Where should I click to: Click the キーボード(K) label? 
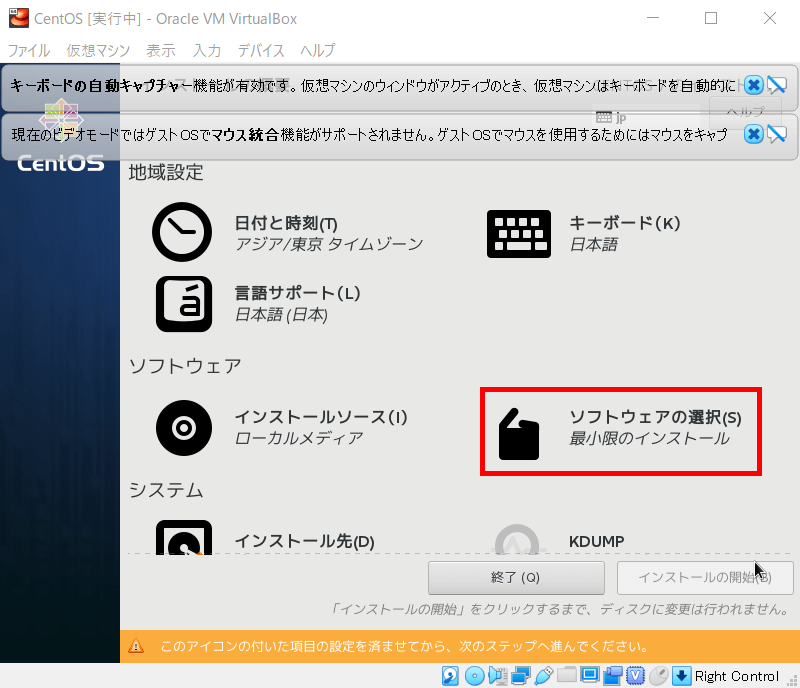pos(624,223)
